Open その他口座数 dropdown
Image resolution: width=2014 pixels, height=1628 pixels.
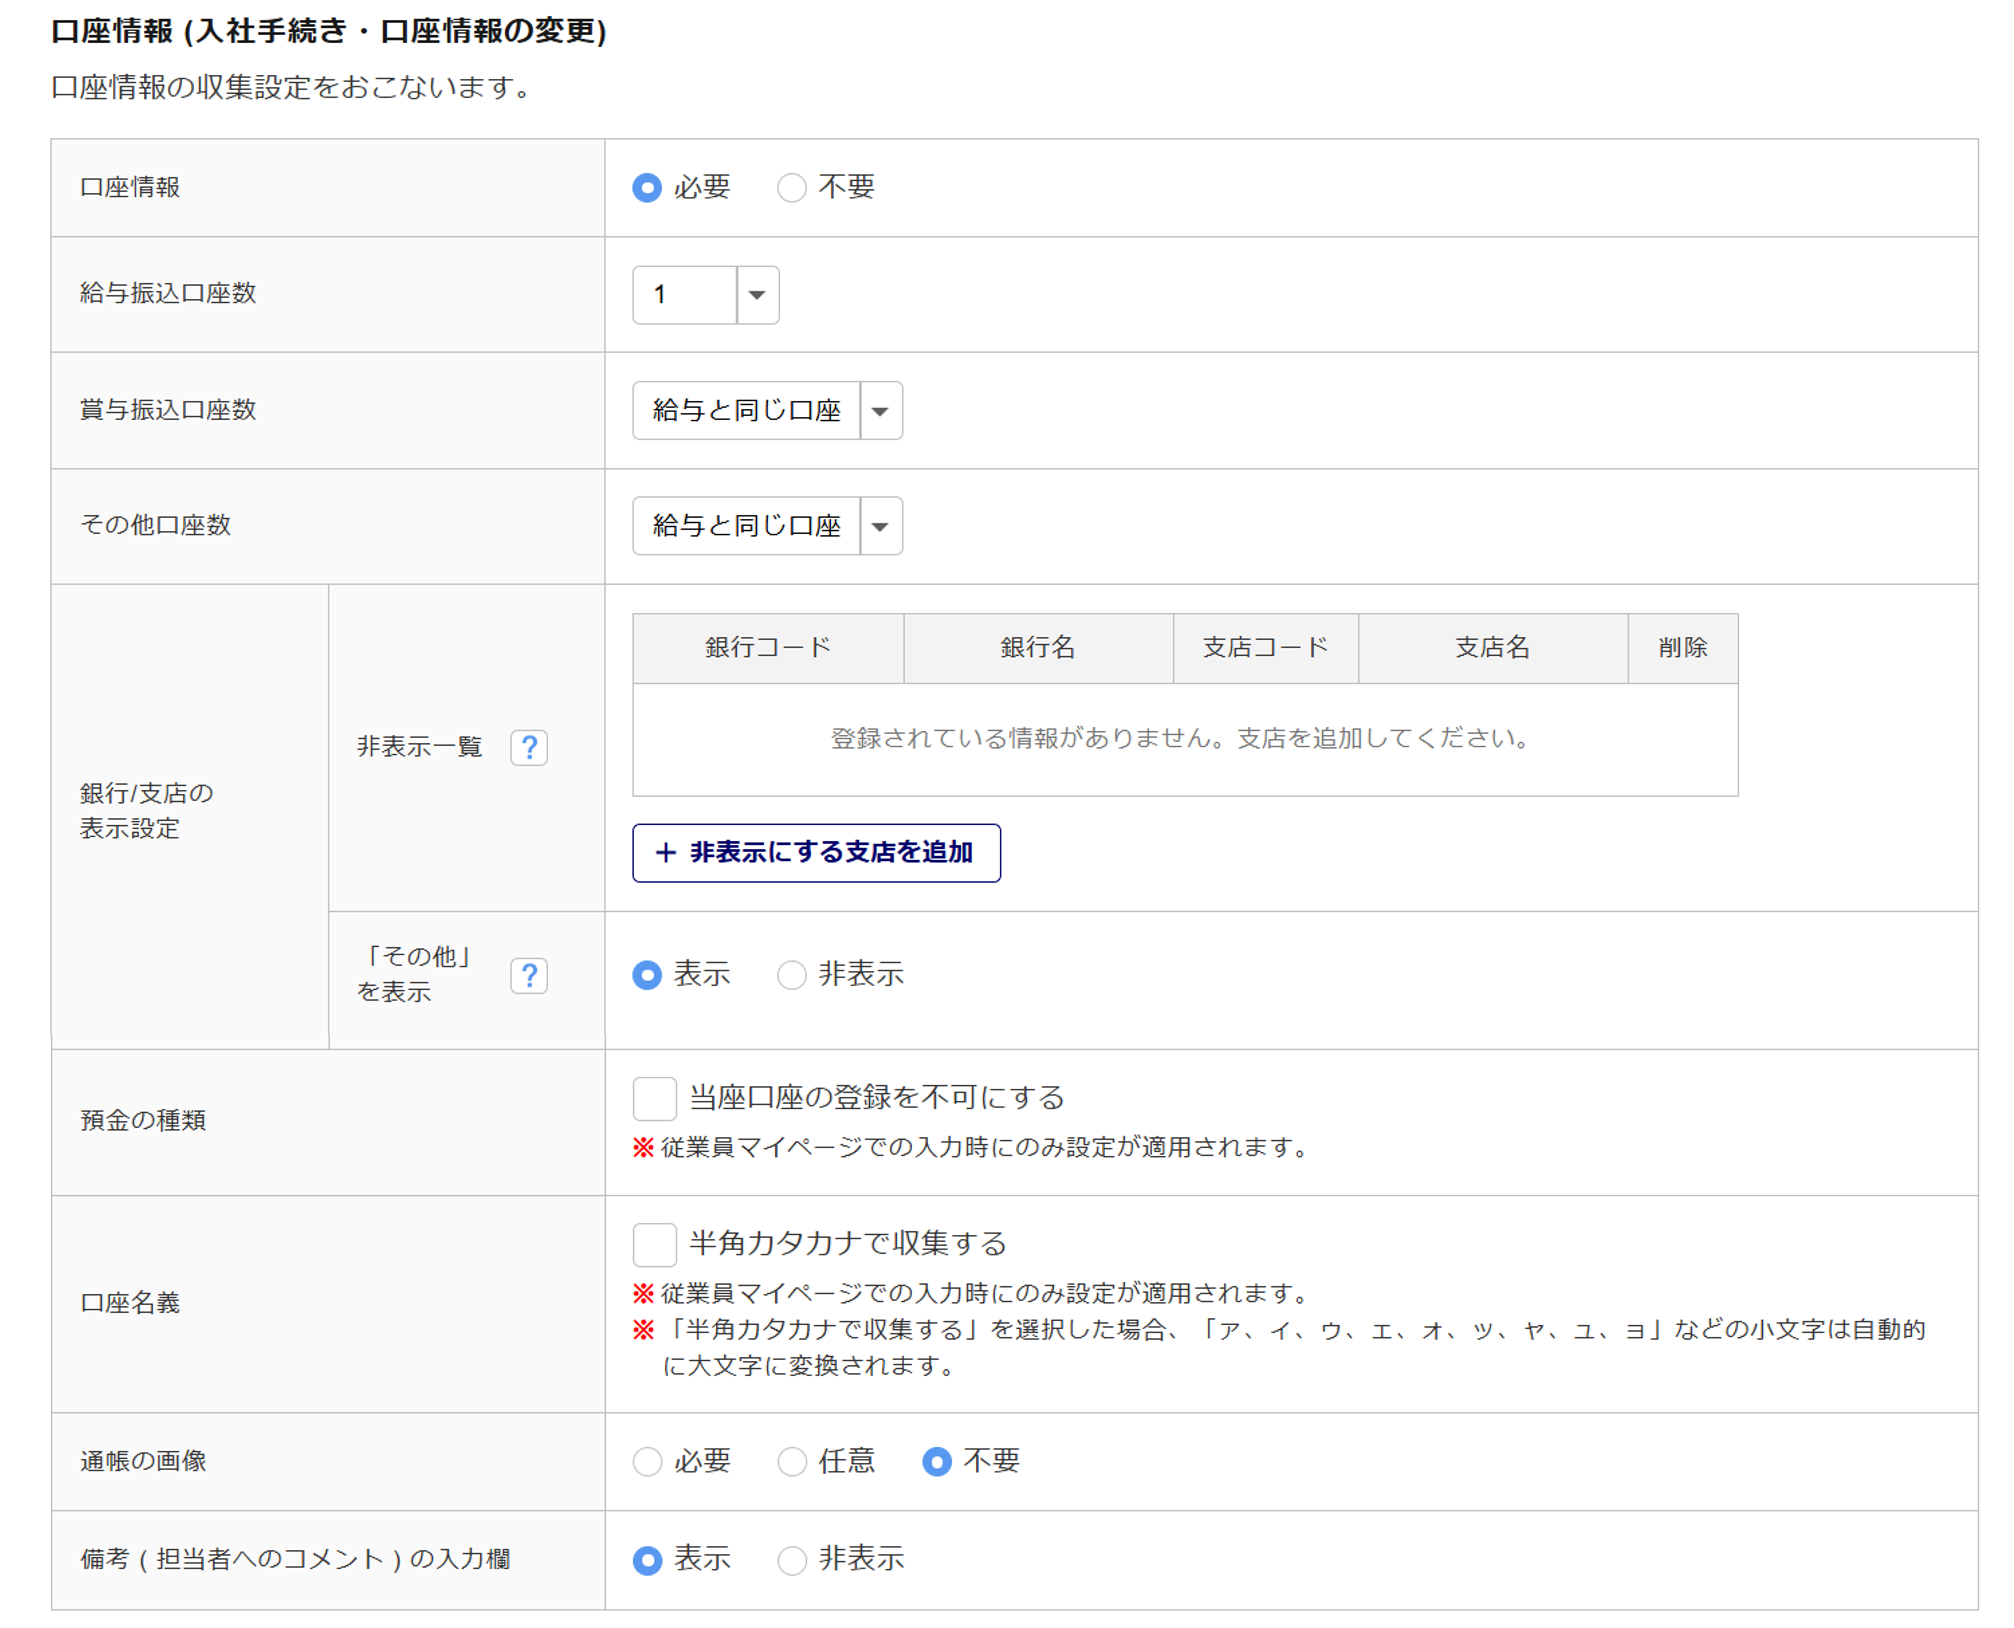(766, 526)
